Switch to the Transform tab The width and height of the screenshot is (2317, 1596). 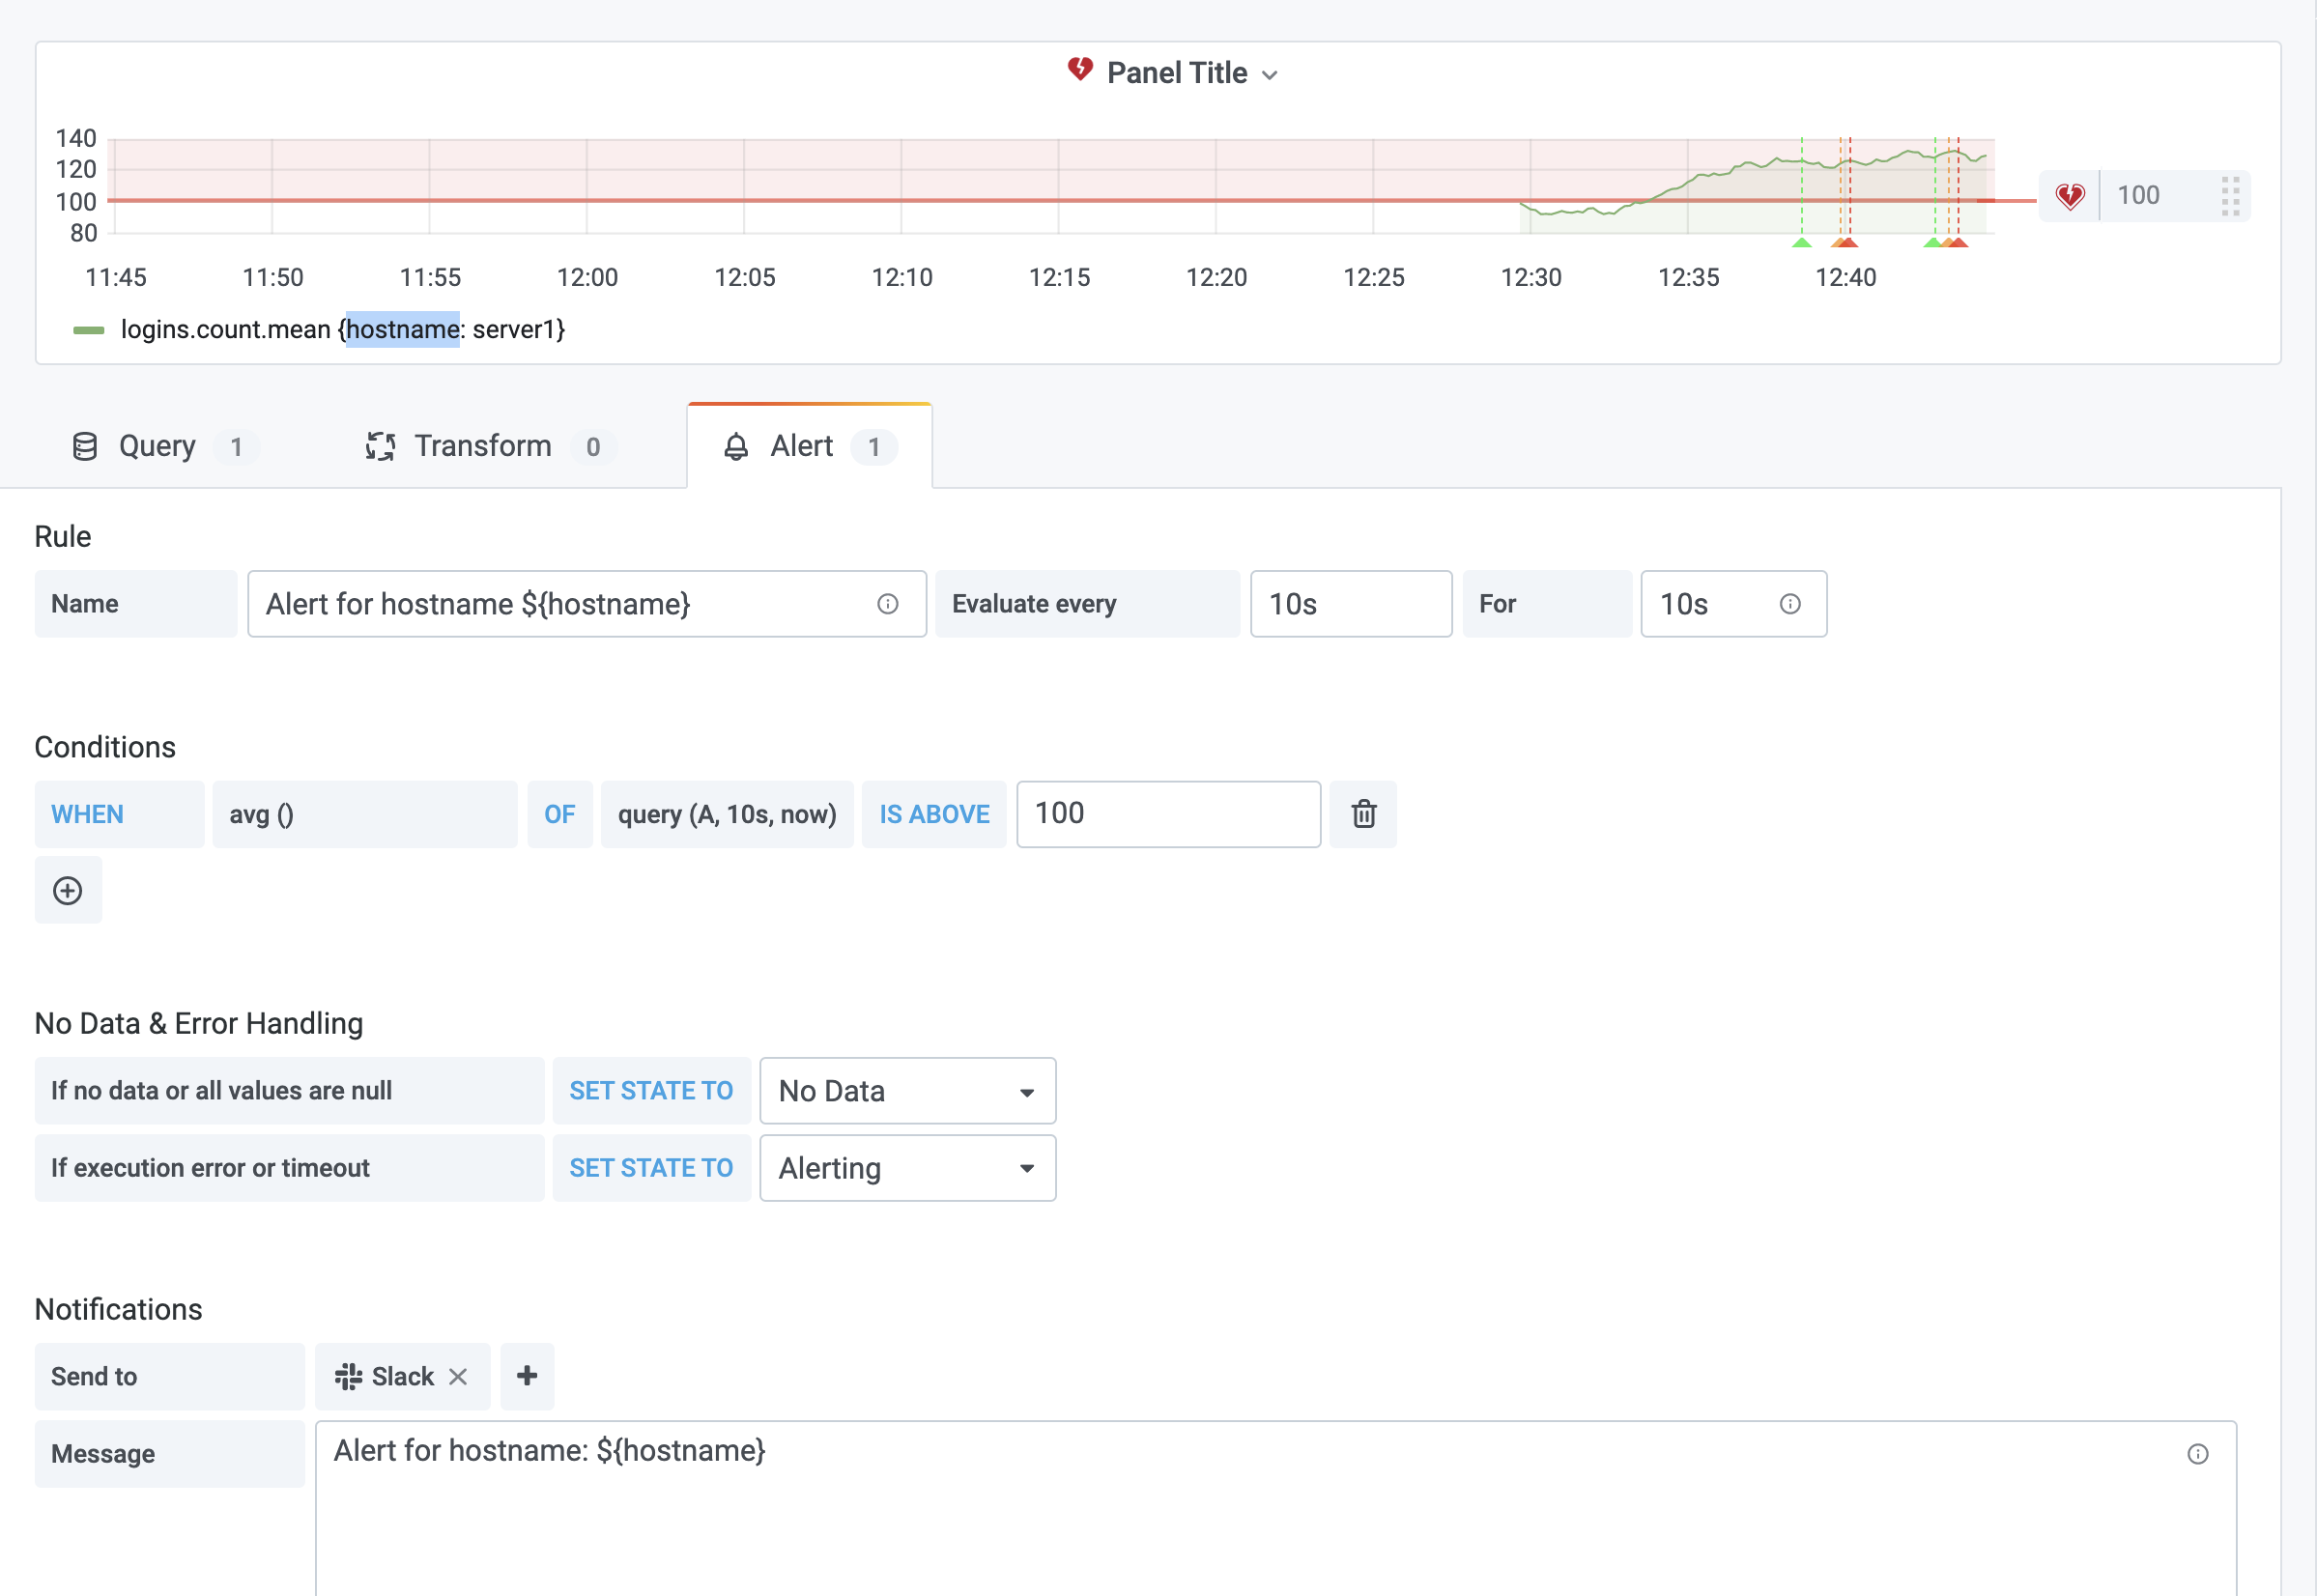[484, 446]
